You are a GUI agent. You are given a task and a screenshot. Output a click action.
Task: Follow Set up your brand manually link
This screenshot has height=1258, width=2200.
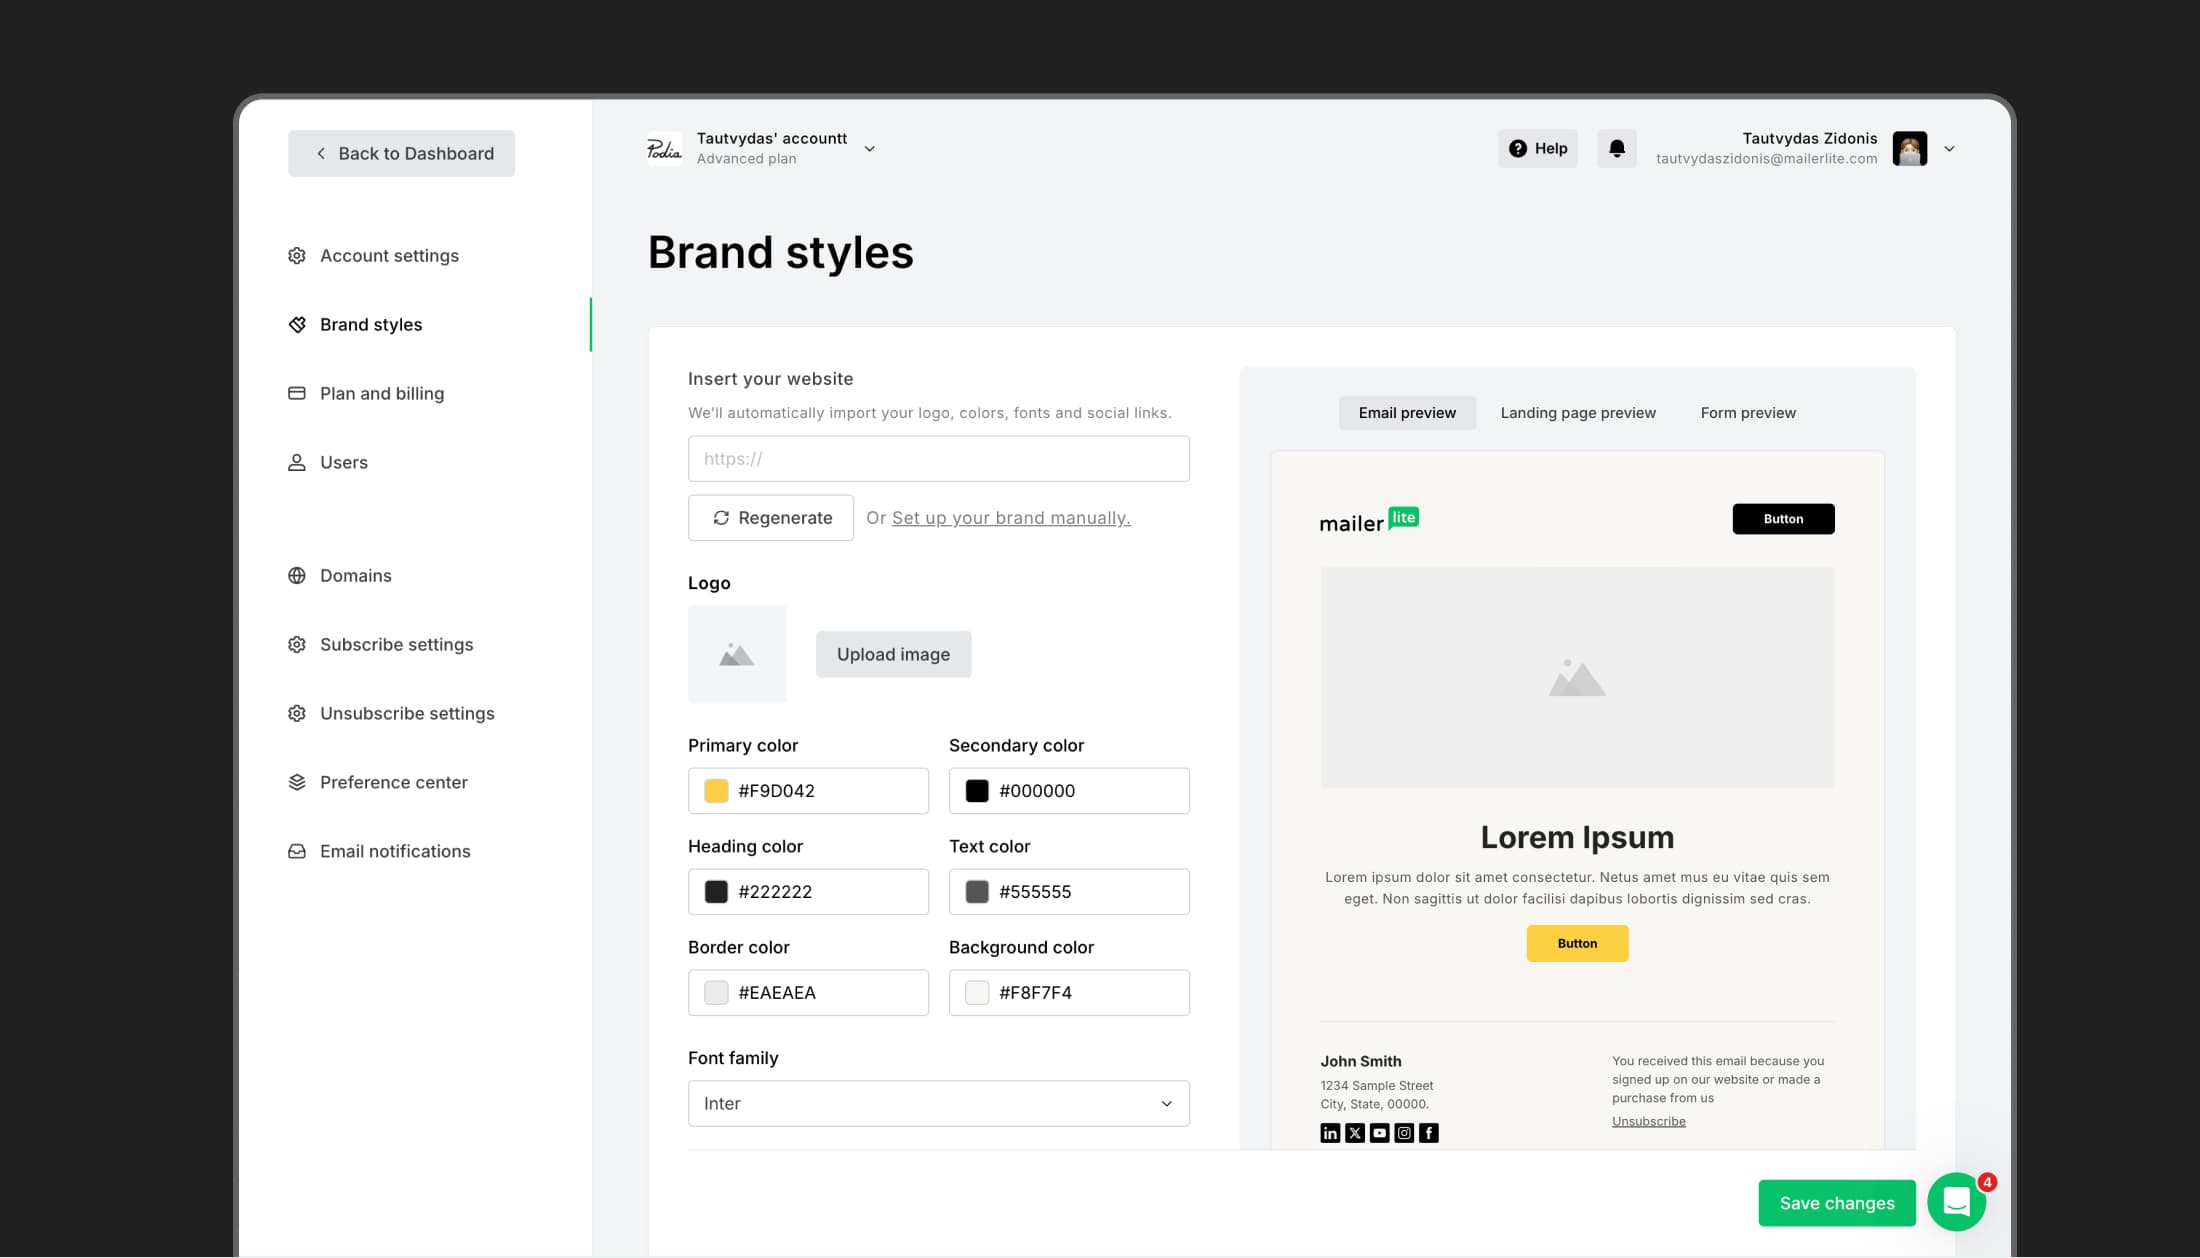tap(1011, 518)
